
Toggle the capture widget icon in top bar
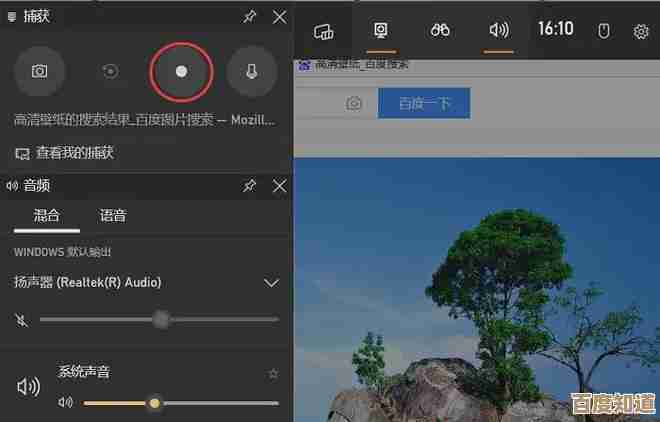pos(381,30)
